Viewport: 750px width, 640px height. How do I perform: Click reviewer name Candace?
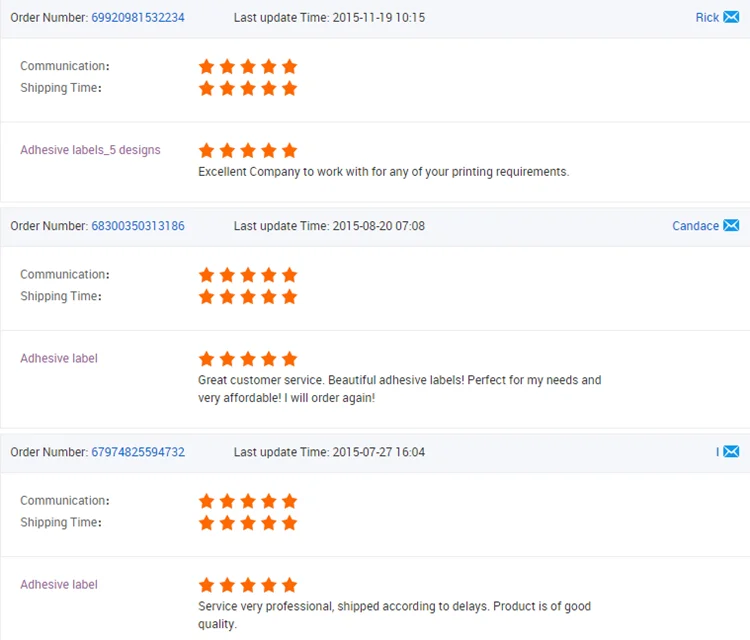tap(695, 226)
